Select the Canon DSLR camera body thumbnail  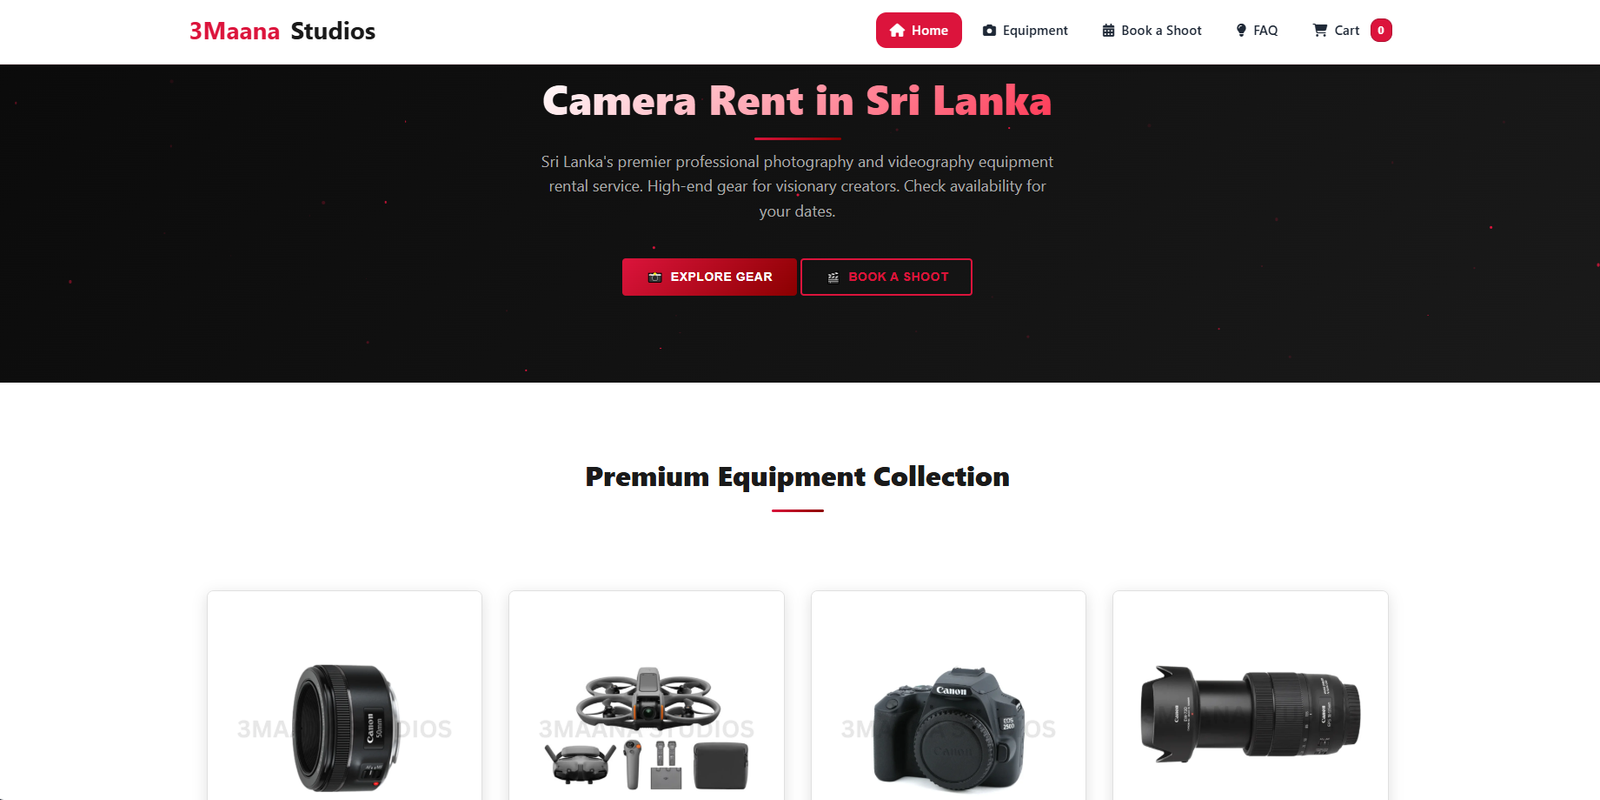pos(949,727)
